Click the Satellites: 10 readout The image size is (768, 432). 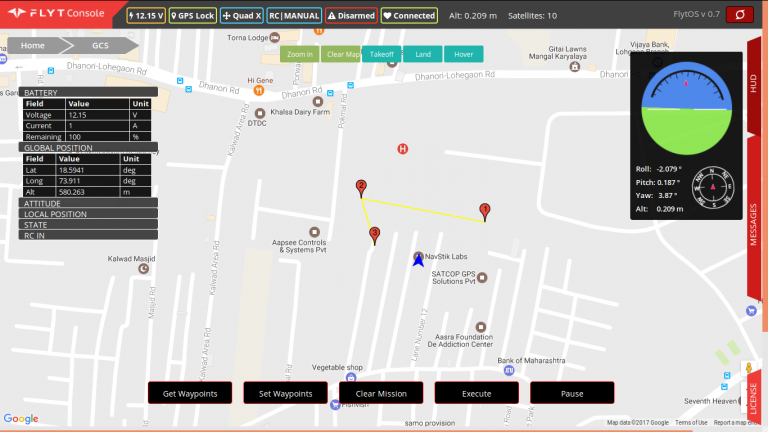(532, 16)
